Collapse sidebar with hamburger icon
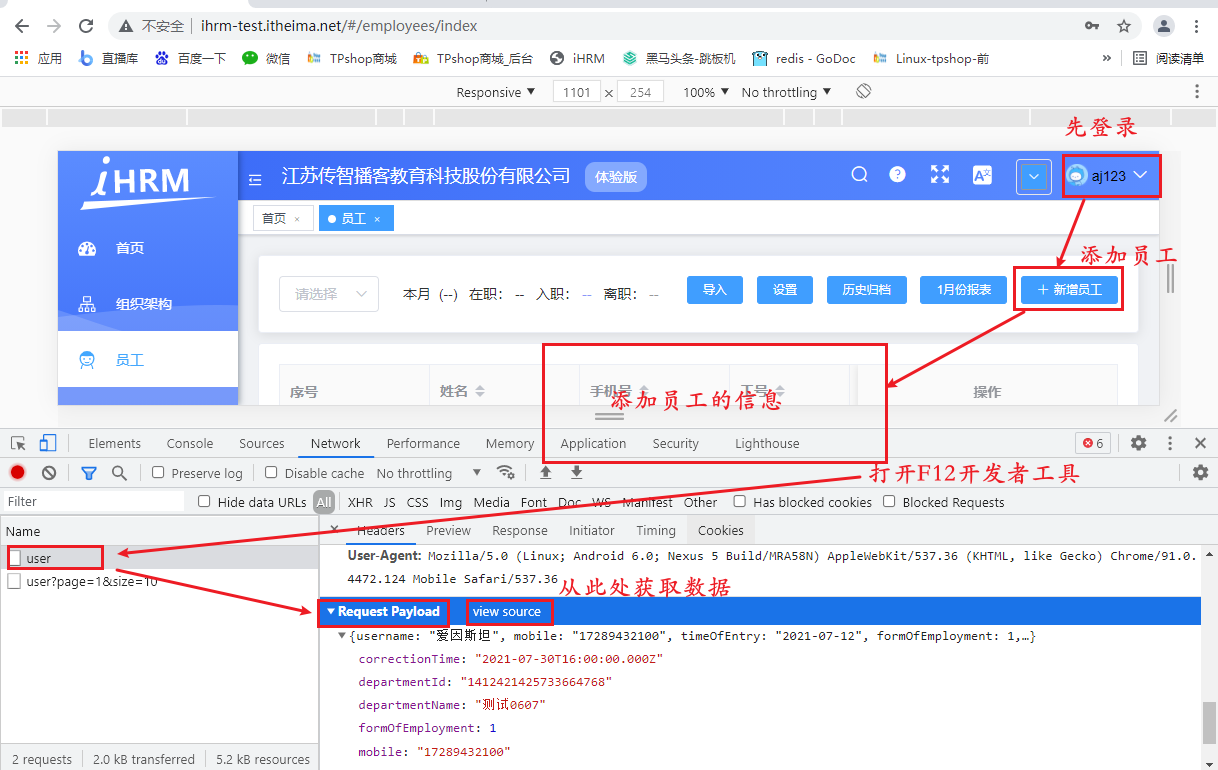 click(255, 179)
